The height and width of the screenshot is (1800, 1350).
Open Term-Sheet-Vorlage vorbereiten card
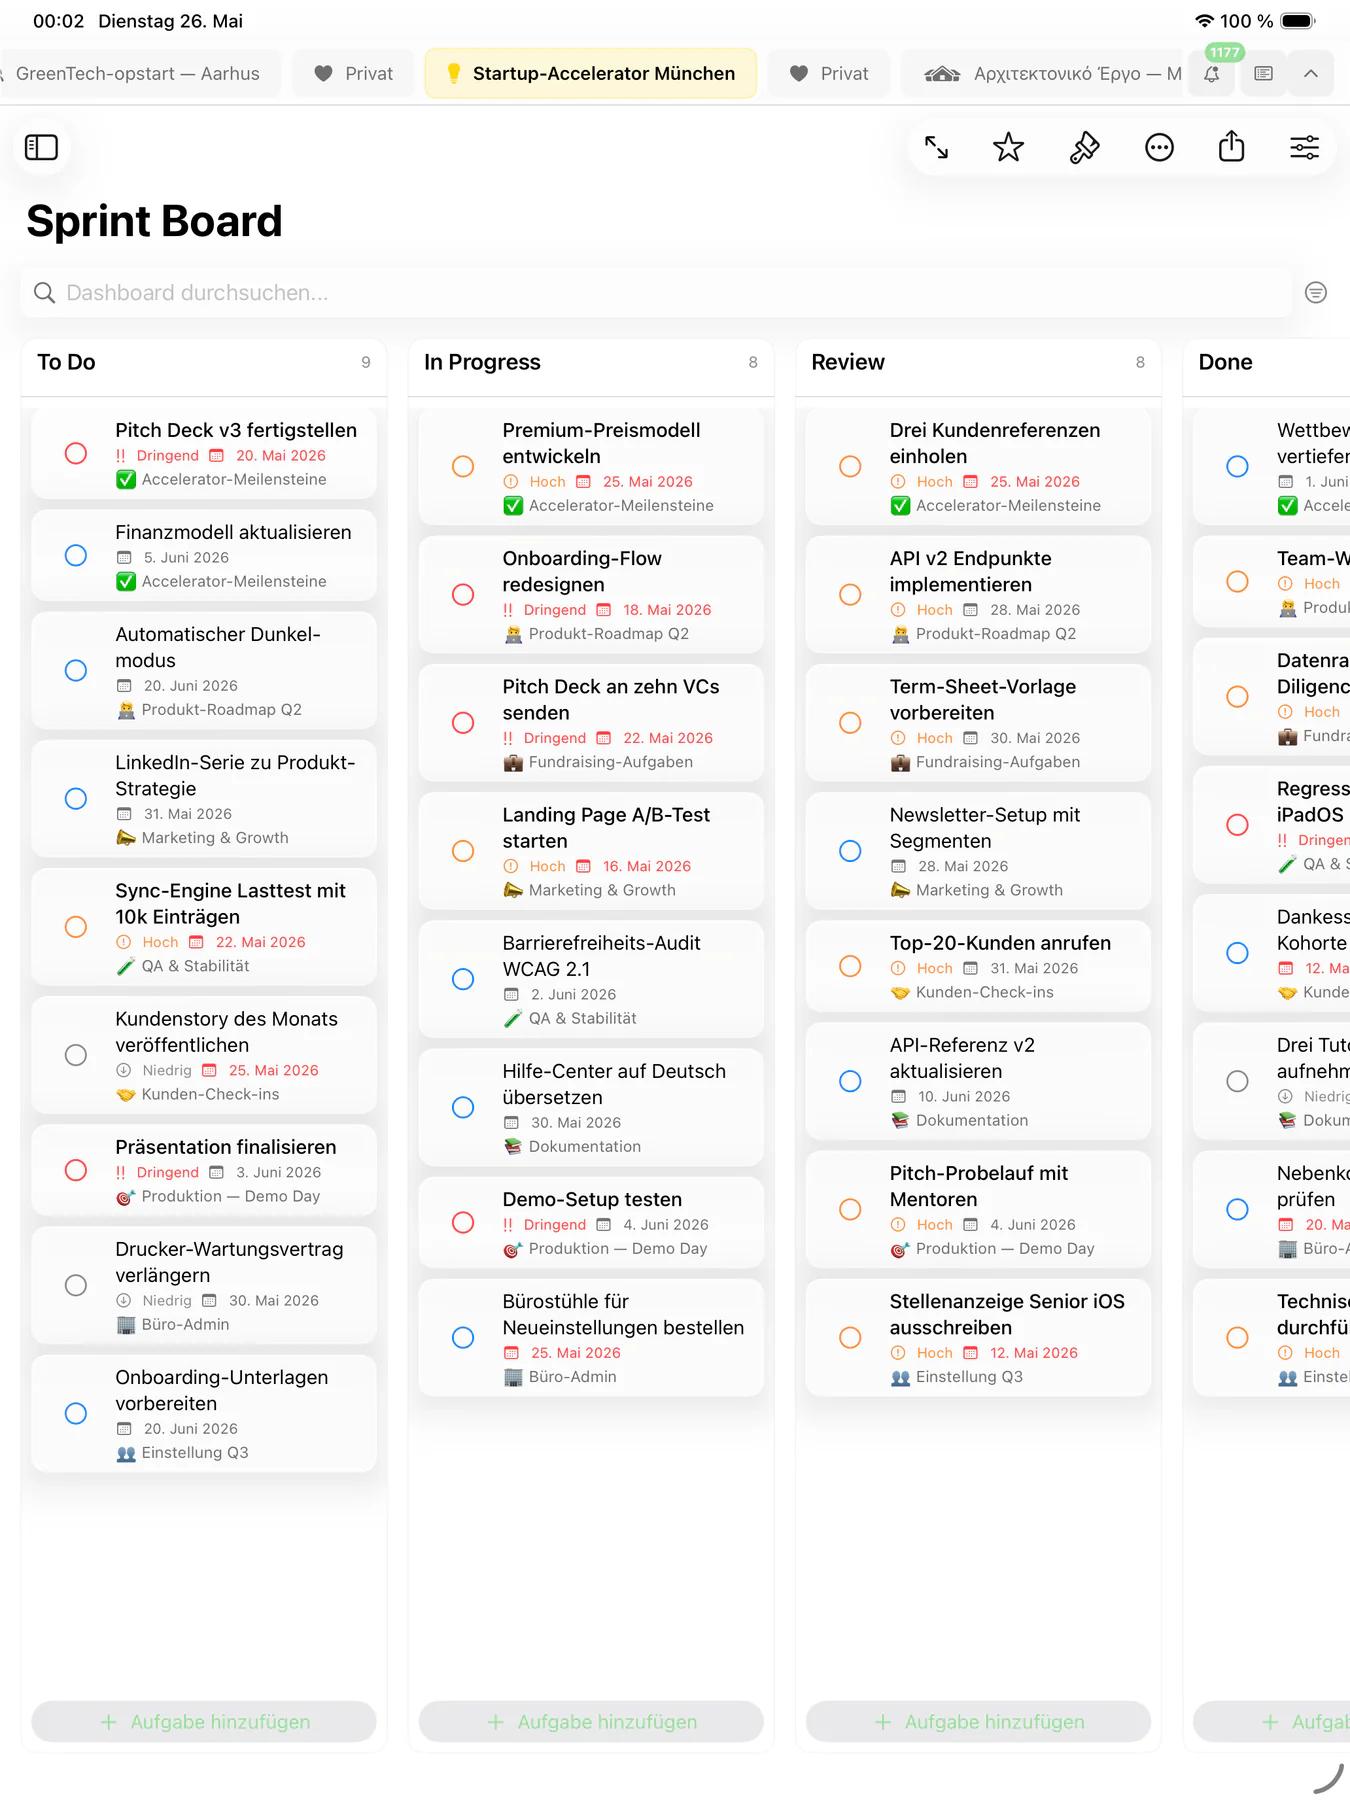978,722
